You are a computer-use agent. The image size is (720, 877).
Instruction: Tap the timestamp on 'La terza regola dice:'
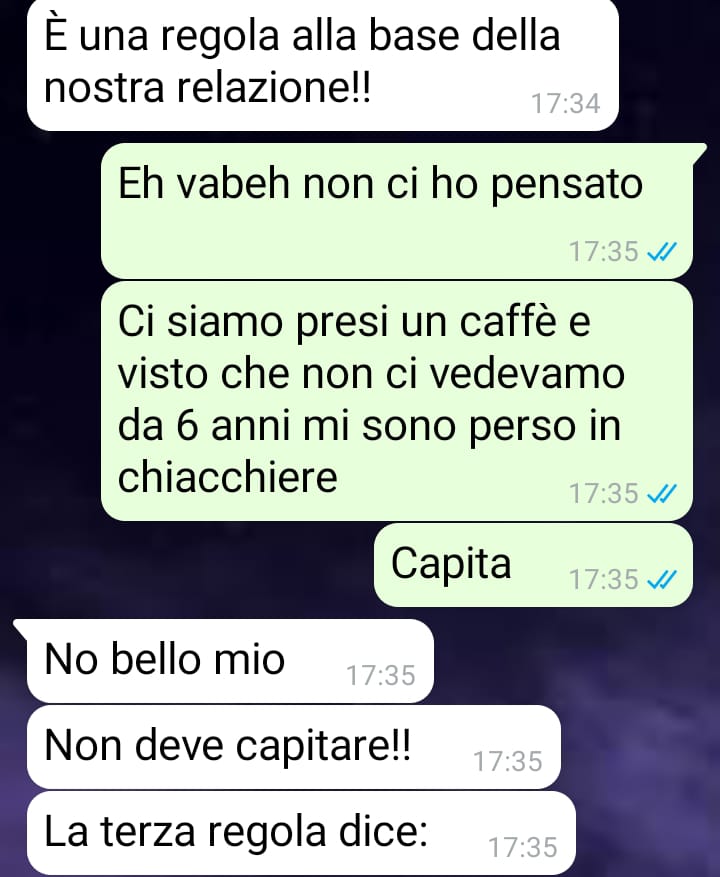[523, 847]
